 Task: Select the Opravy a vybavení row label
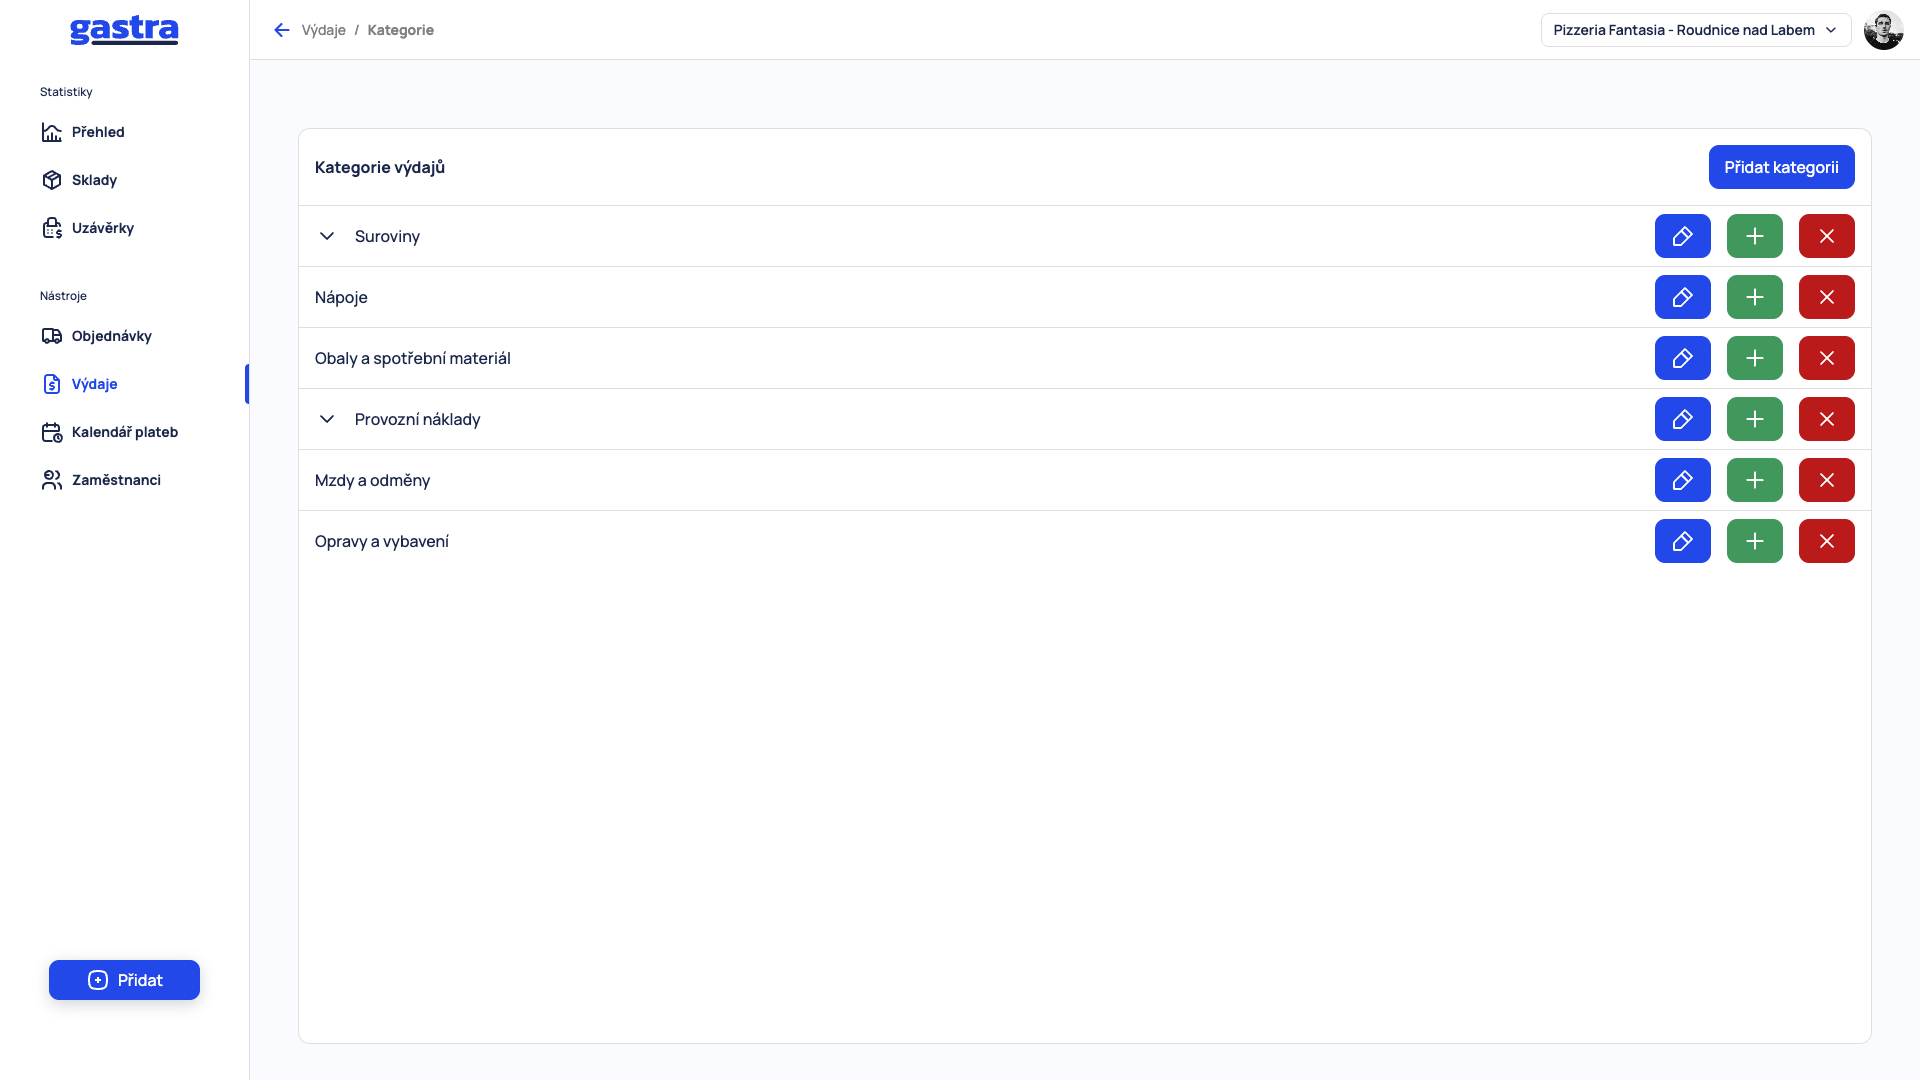click(381, 541)
